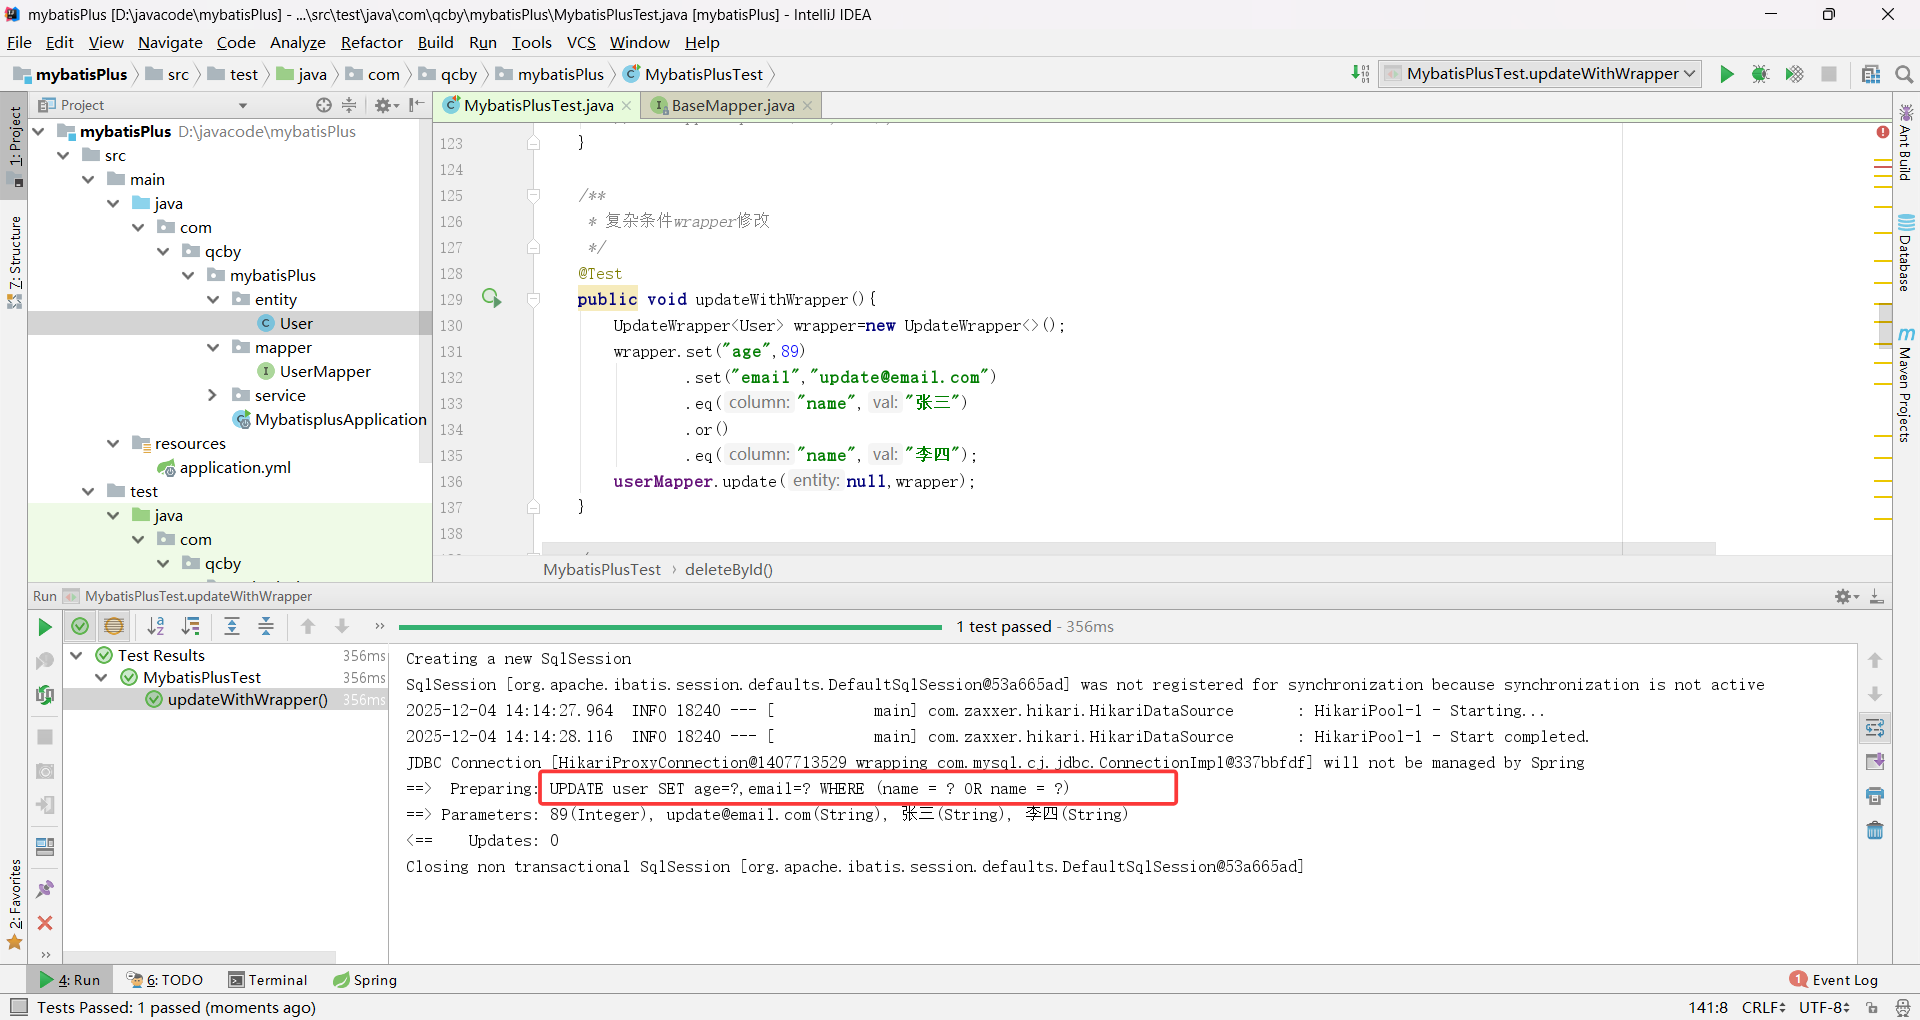Open the Build menu
The image size is (1920, 1020).
tap(435, 42)
